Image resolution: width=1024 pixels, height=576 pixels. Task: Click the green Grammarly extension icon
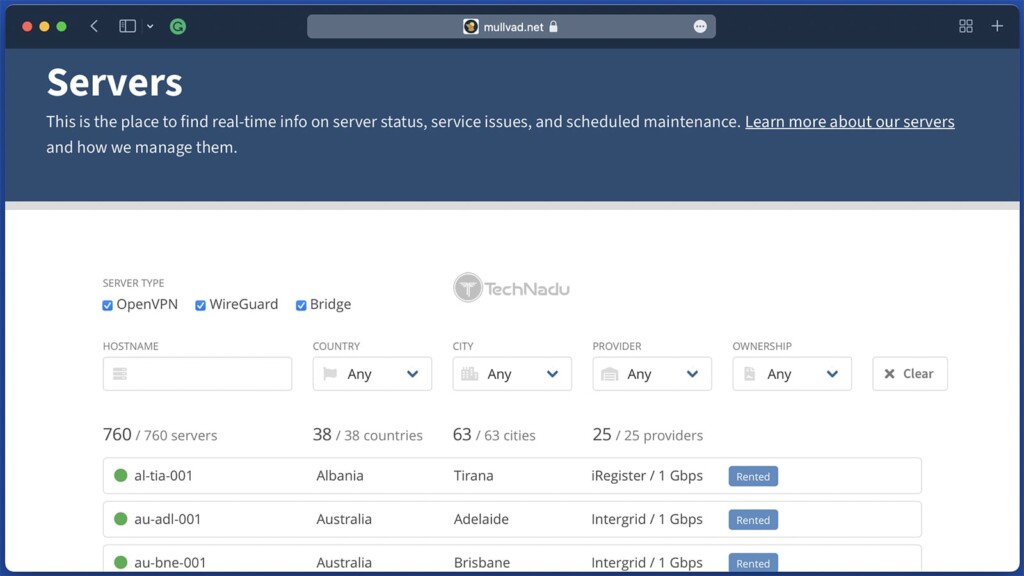click(178, 26)
